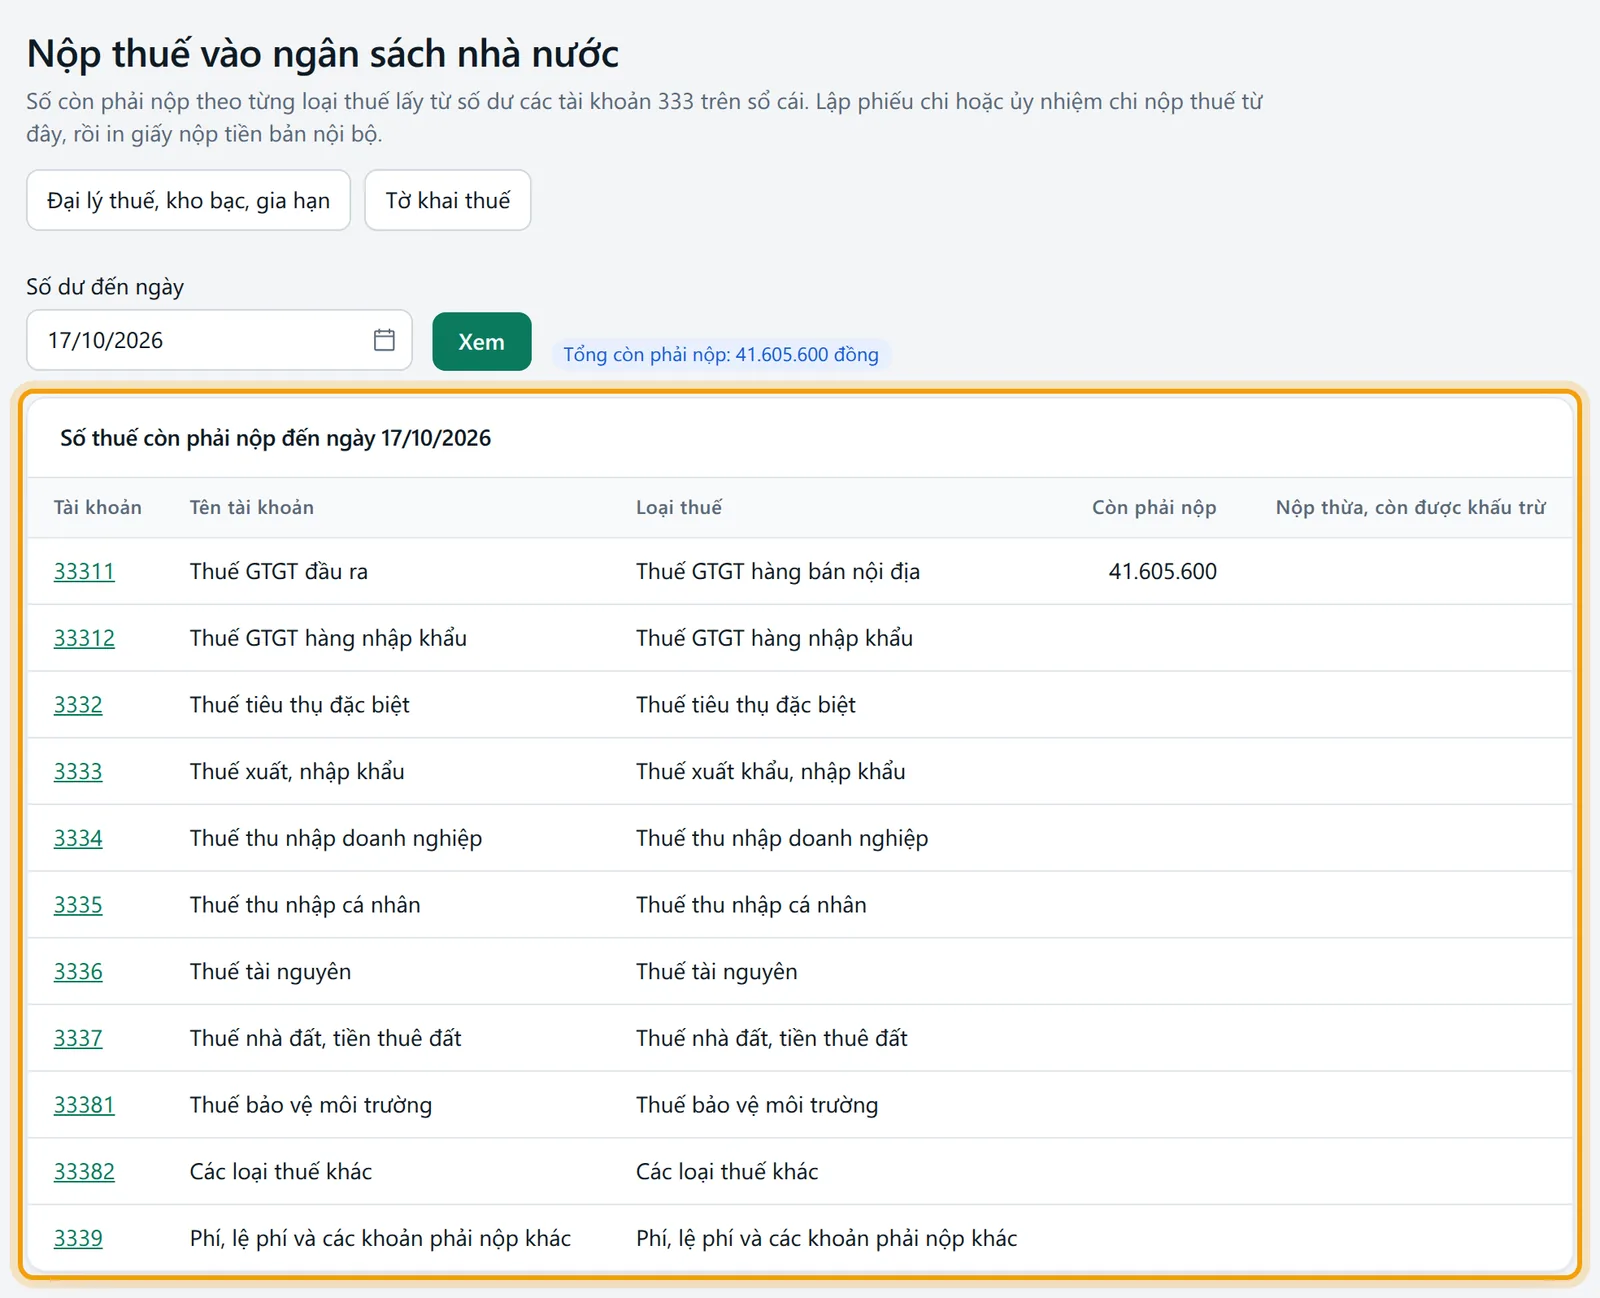Open the Tờ khai thuế page
Image resolution: width=1600 pixels, height=1298 pixels.
coord(448,200)
